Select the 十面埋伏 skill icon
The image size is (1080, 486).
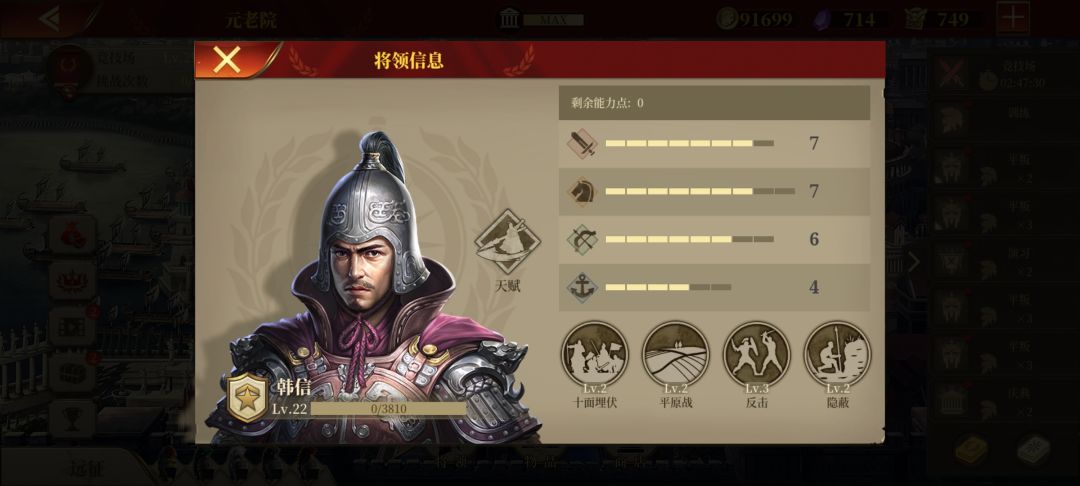click(594, 355)
